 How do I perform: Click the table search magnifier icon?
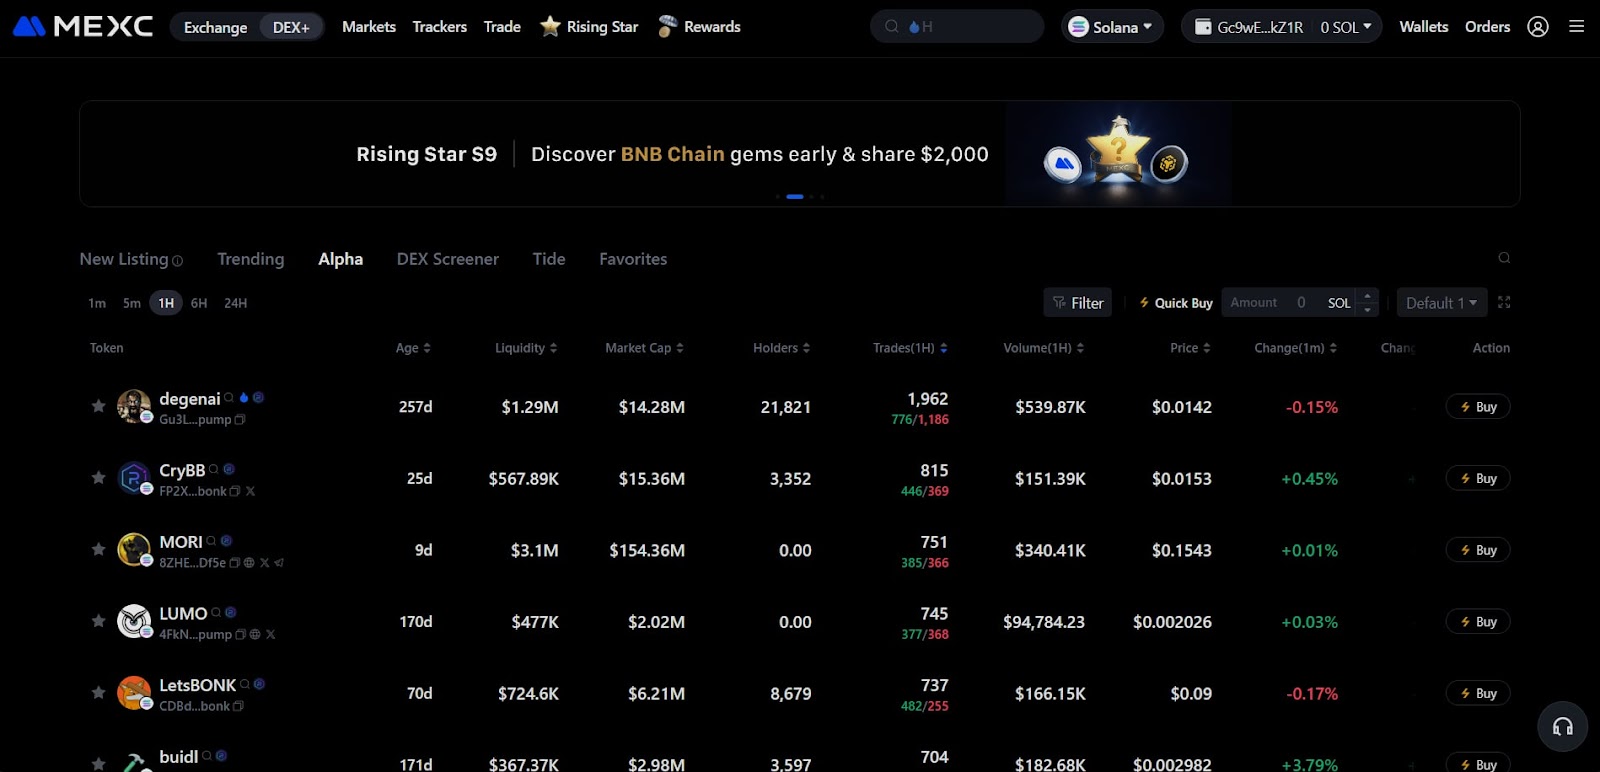click(1504, 258)
